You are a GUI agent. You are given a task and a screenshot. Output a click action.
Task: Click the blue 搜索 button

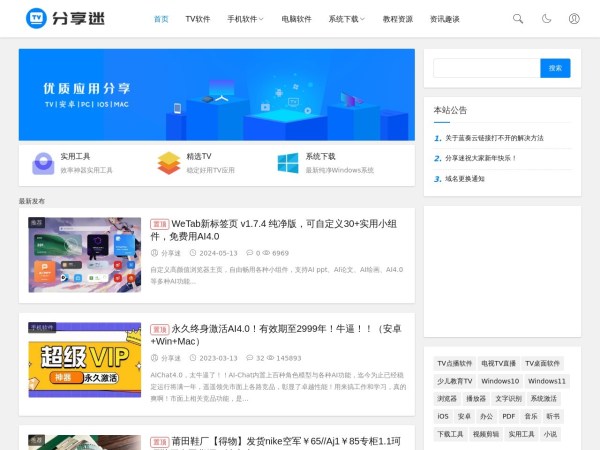pyautogui.click(x=555, y=68)
